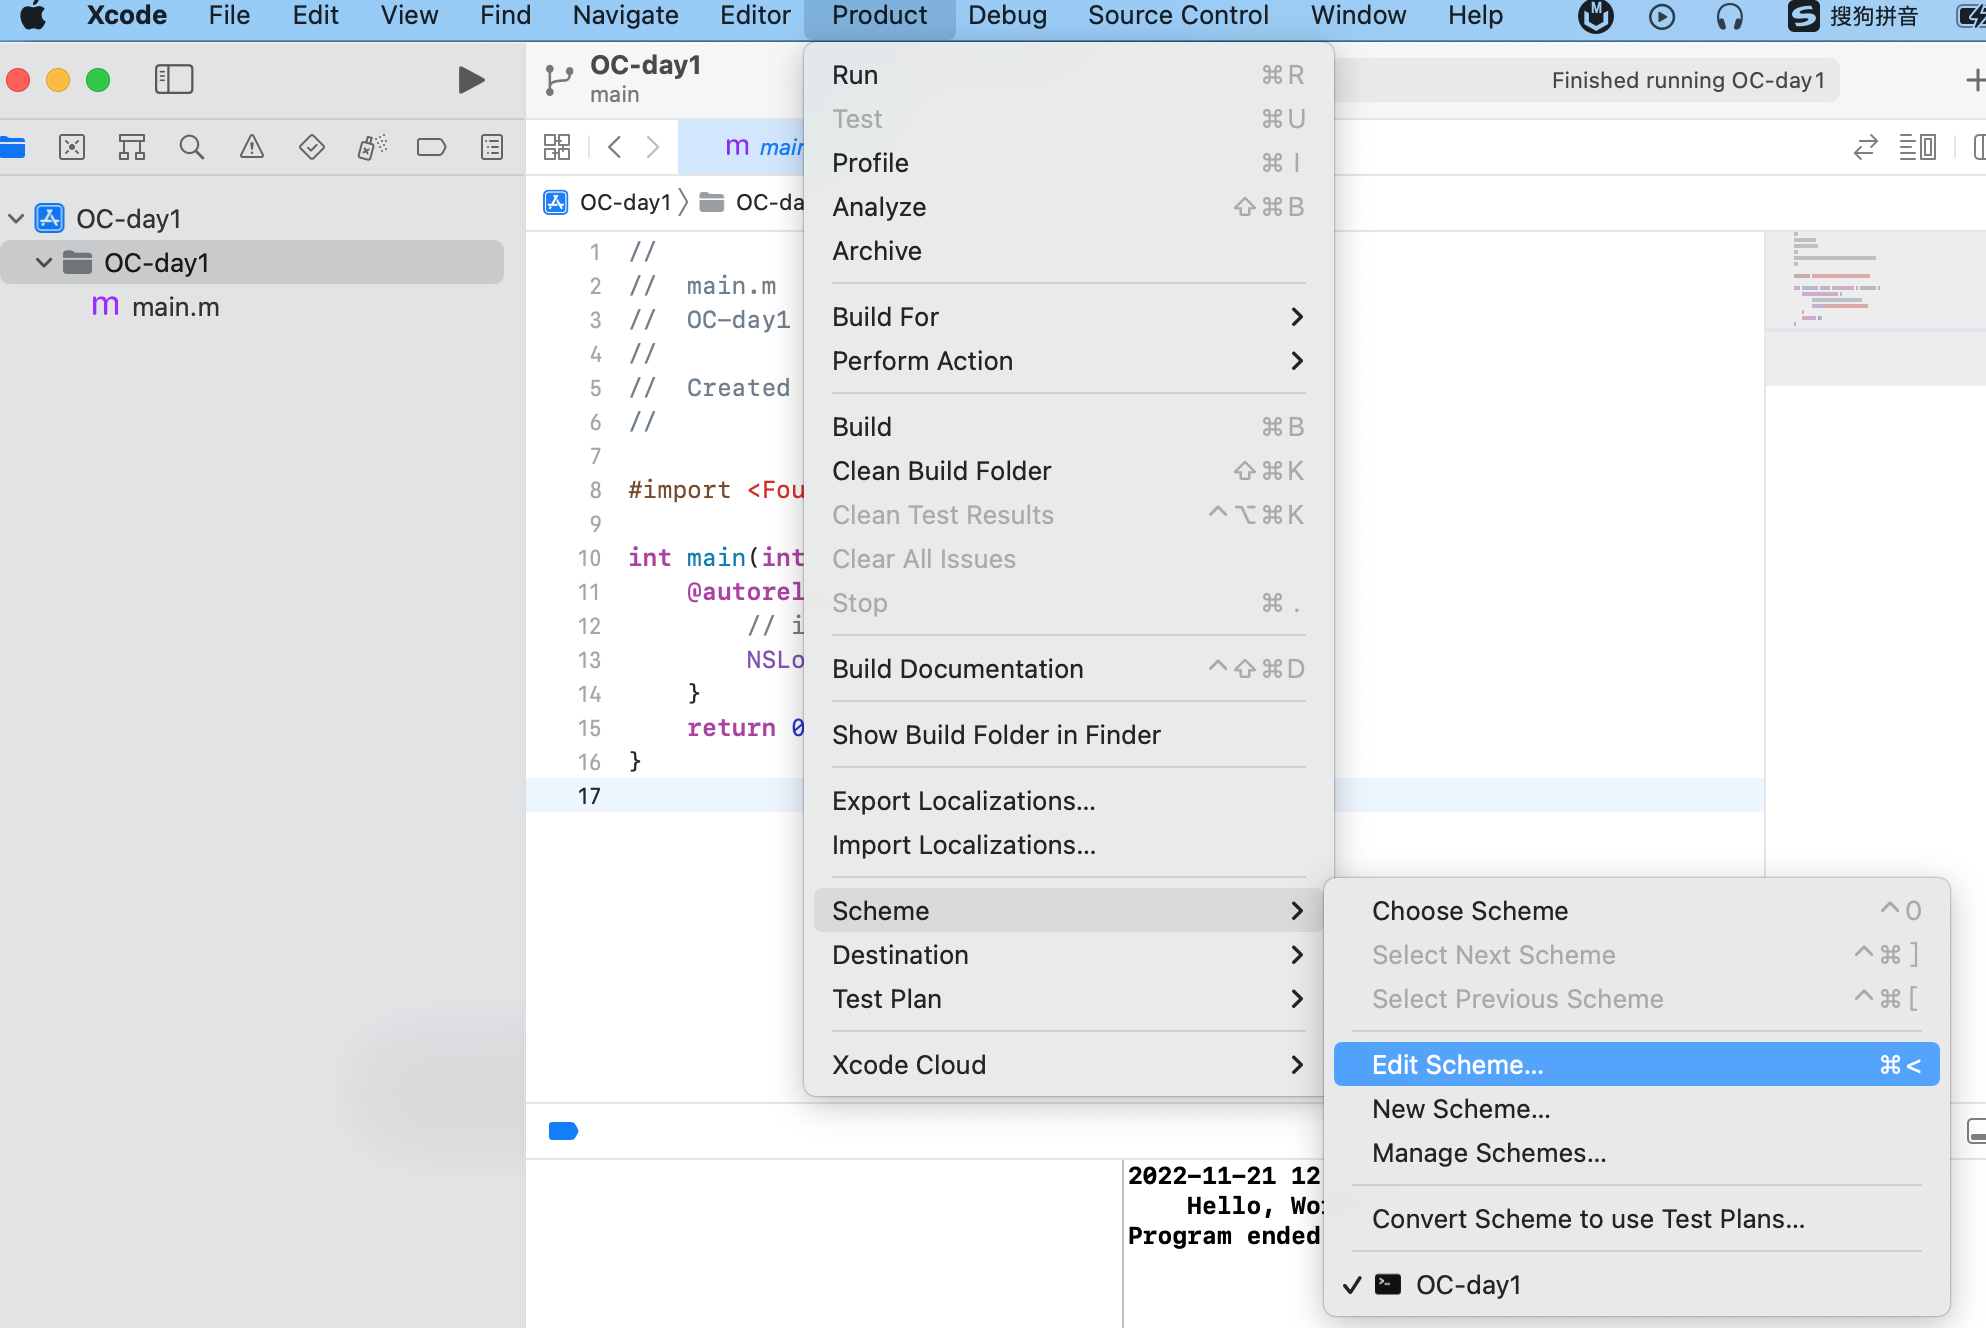Screen dimensions: 1986x1328
Task: Click Clean Build Folder
Action: (x=941, y=471)
